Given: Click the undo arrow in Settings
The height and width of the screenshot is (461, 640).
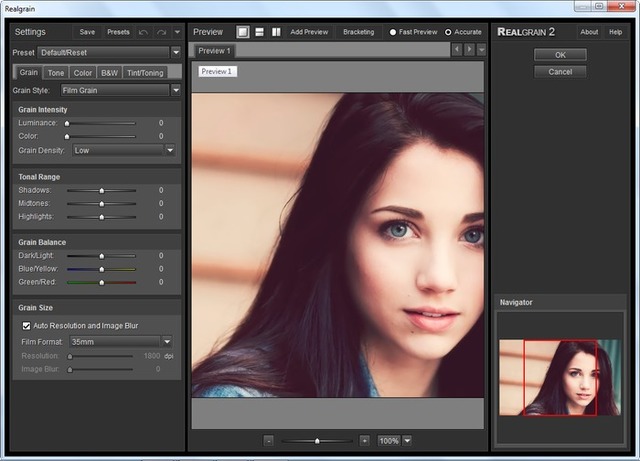Looking at the screenshot, I should (x=144, y=32).
